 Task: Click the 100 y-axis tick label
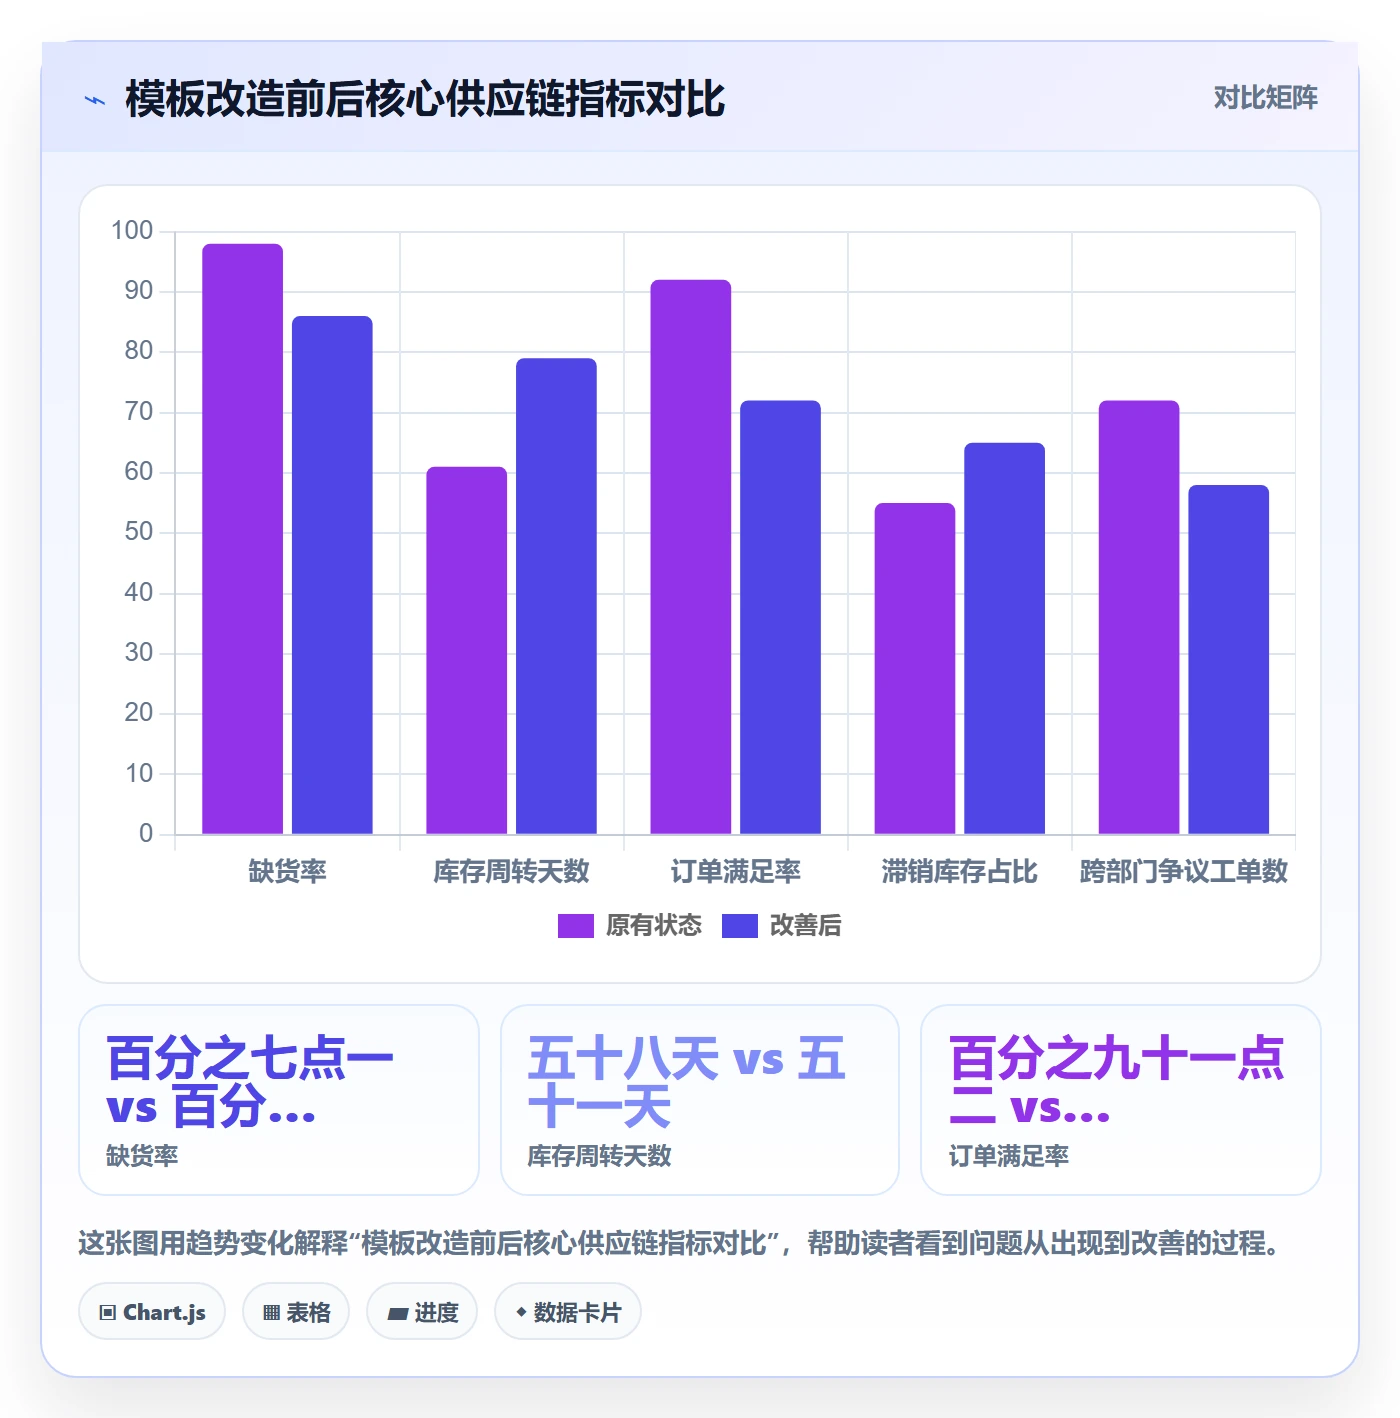point(132,231)
